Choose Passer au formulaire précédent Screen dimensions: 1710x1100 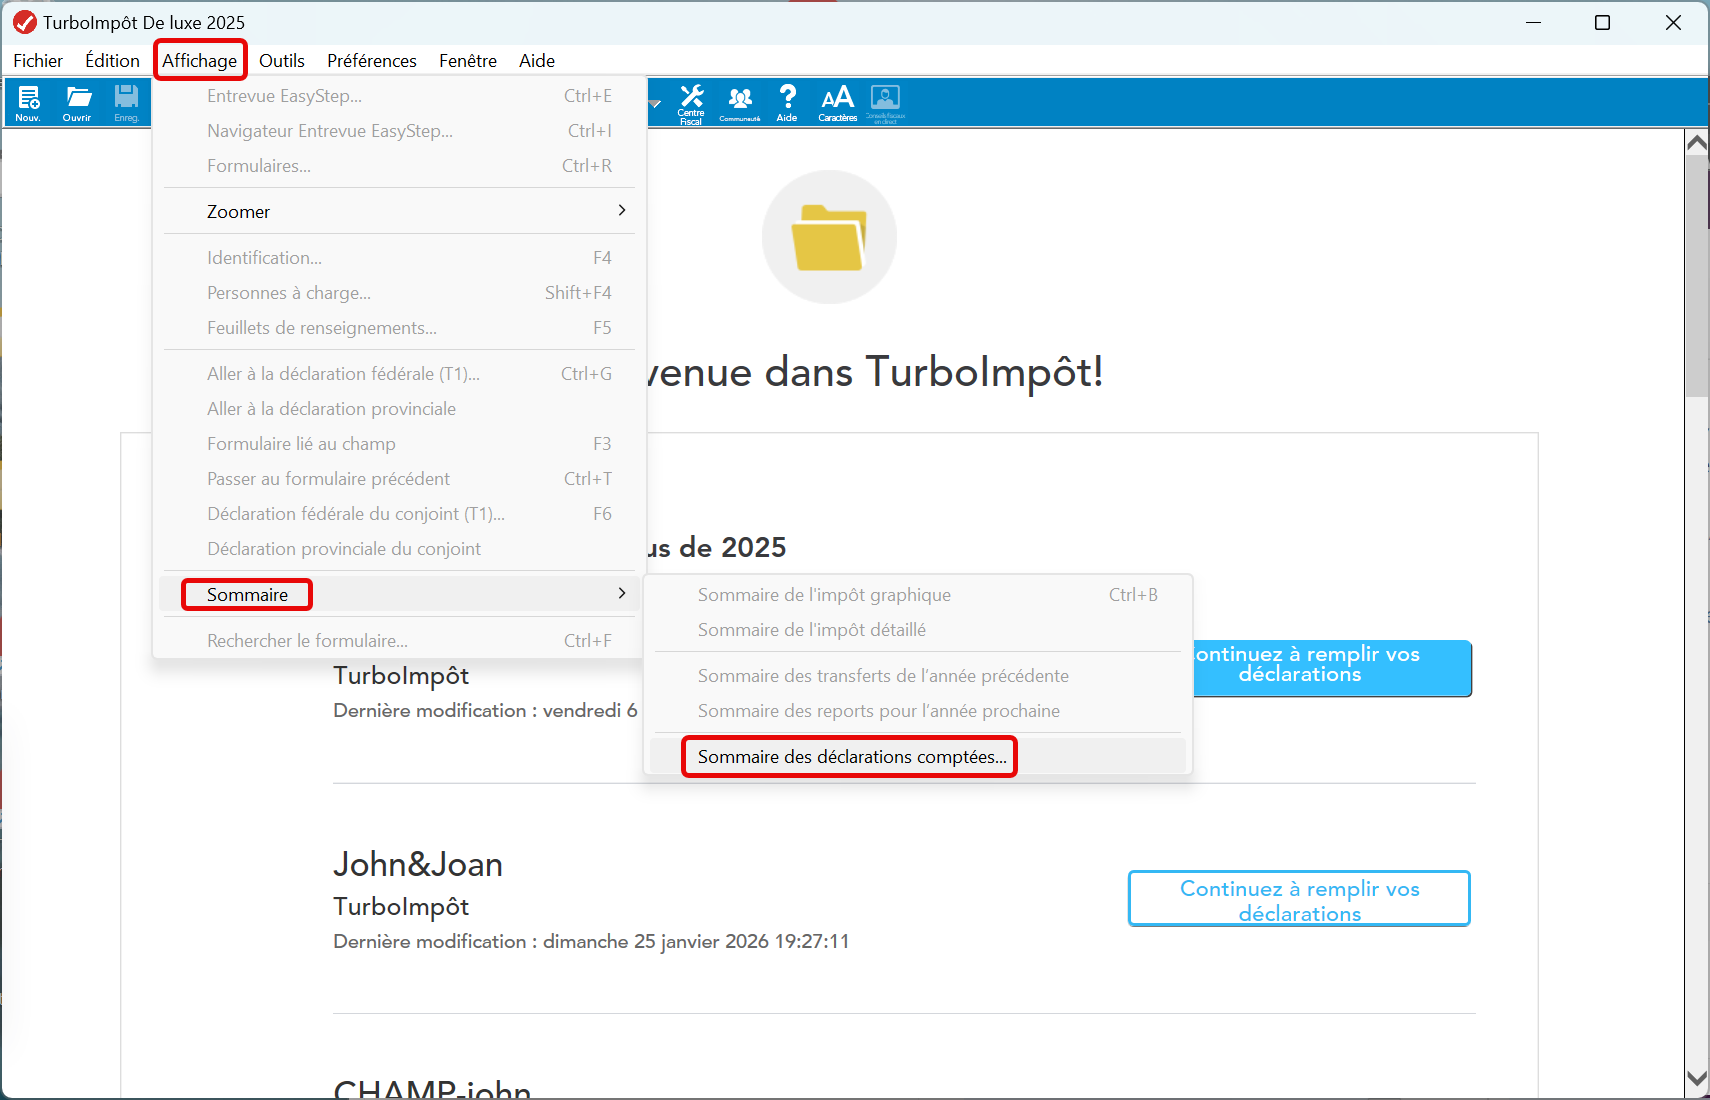[x=399, y=479]
